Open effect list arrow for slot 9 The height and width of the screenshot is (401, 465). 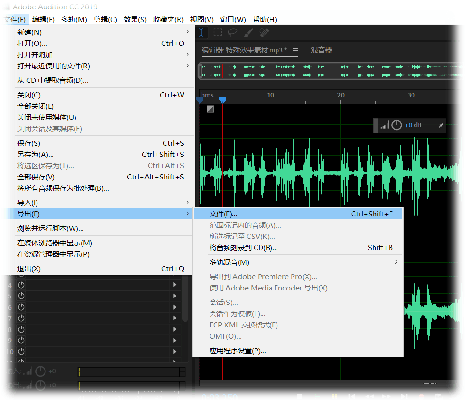[x=174, y=340]
